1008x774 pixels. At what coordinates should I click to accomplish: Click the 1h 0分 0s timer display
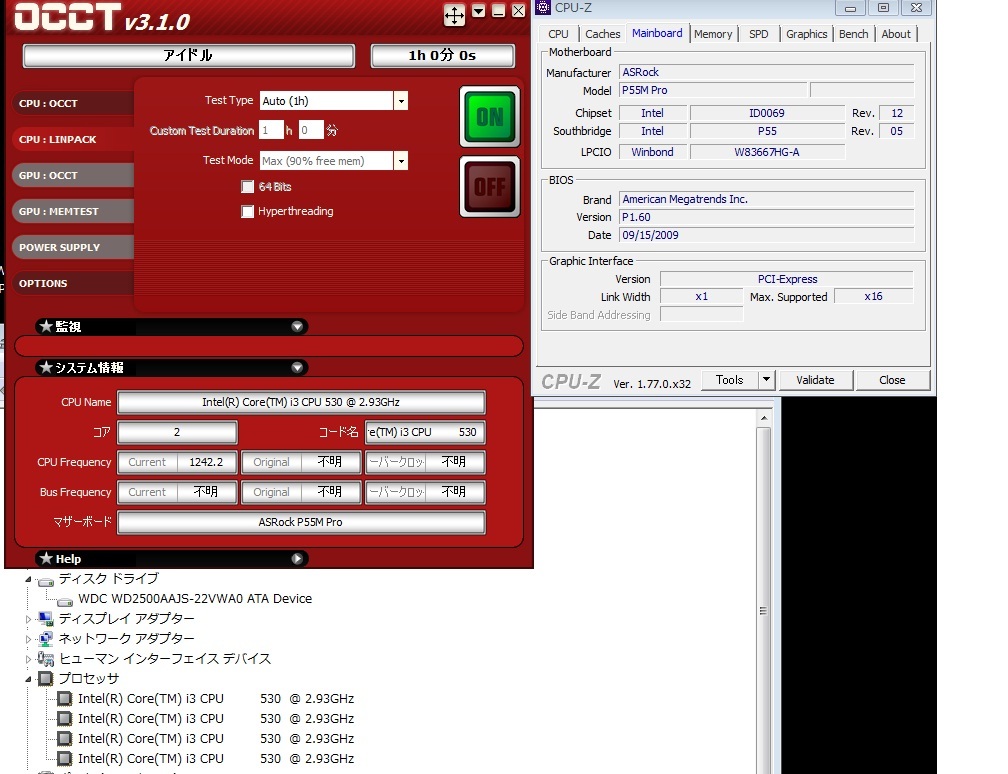point(442,55)
